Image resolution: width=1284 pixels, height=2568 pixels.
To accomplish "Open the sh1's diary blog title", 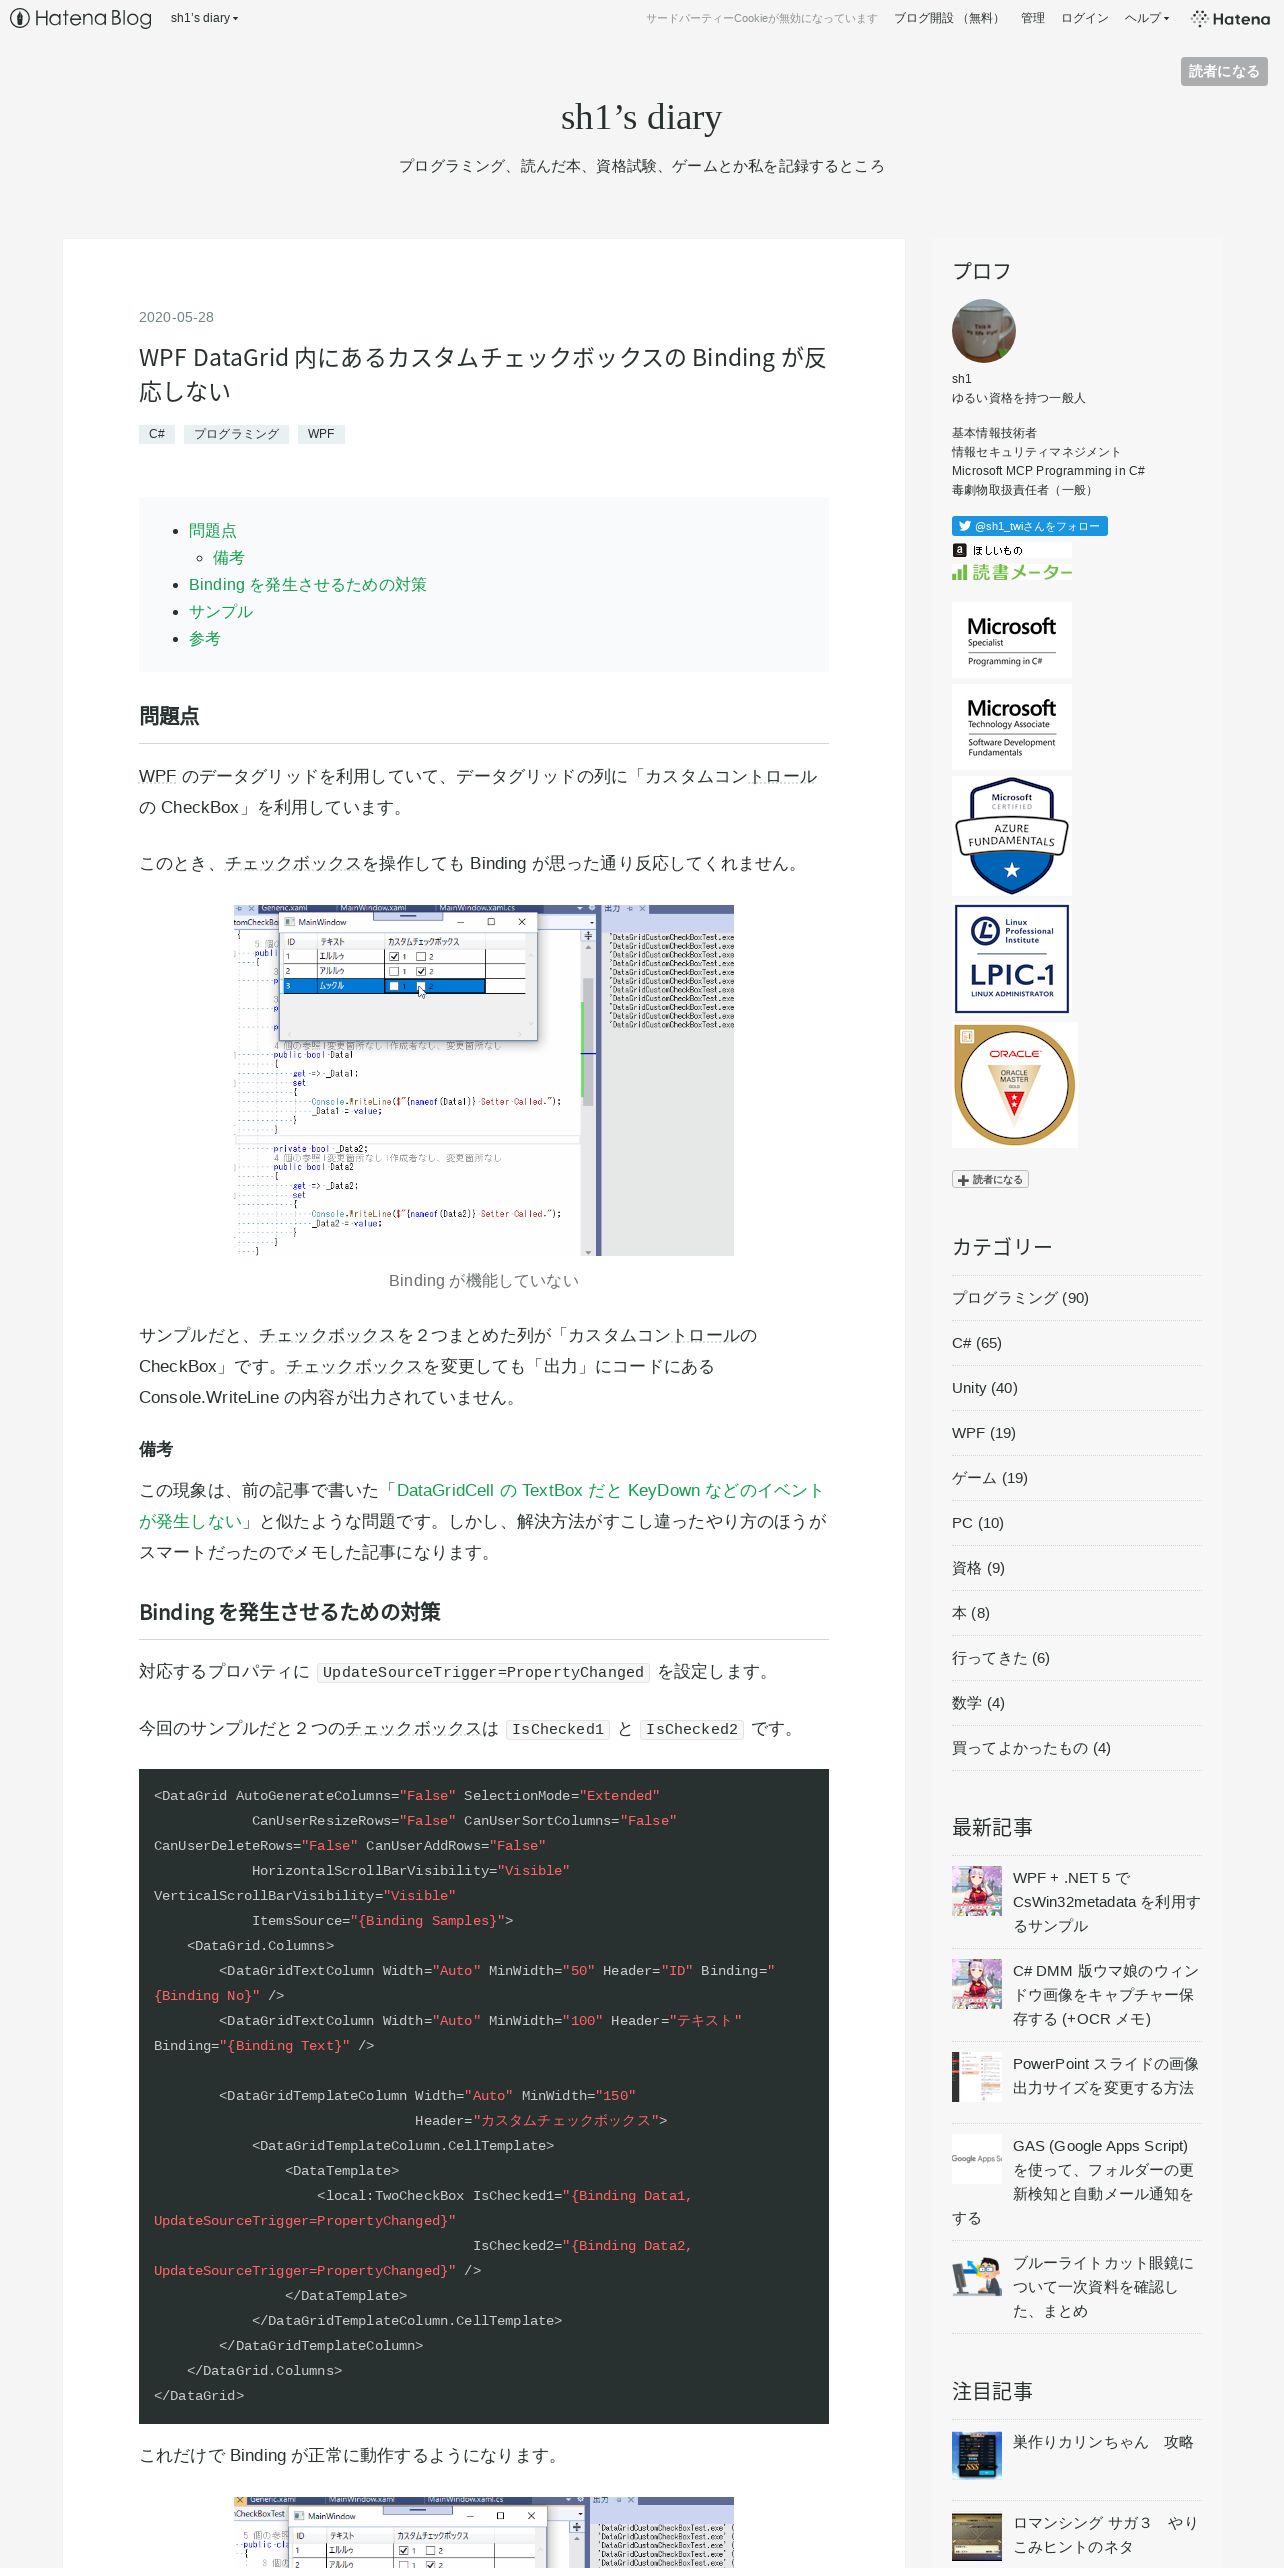I will [x=641, y=117].
